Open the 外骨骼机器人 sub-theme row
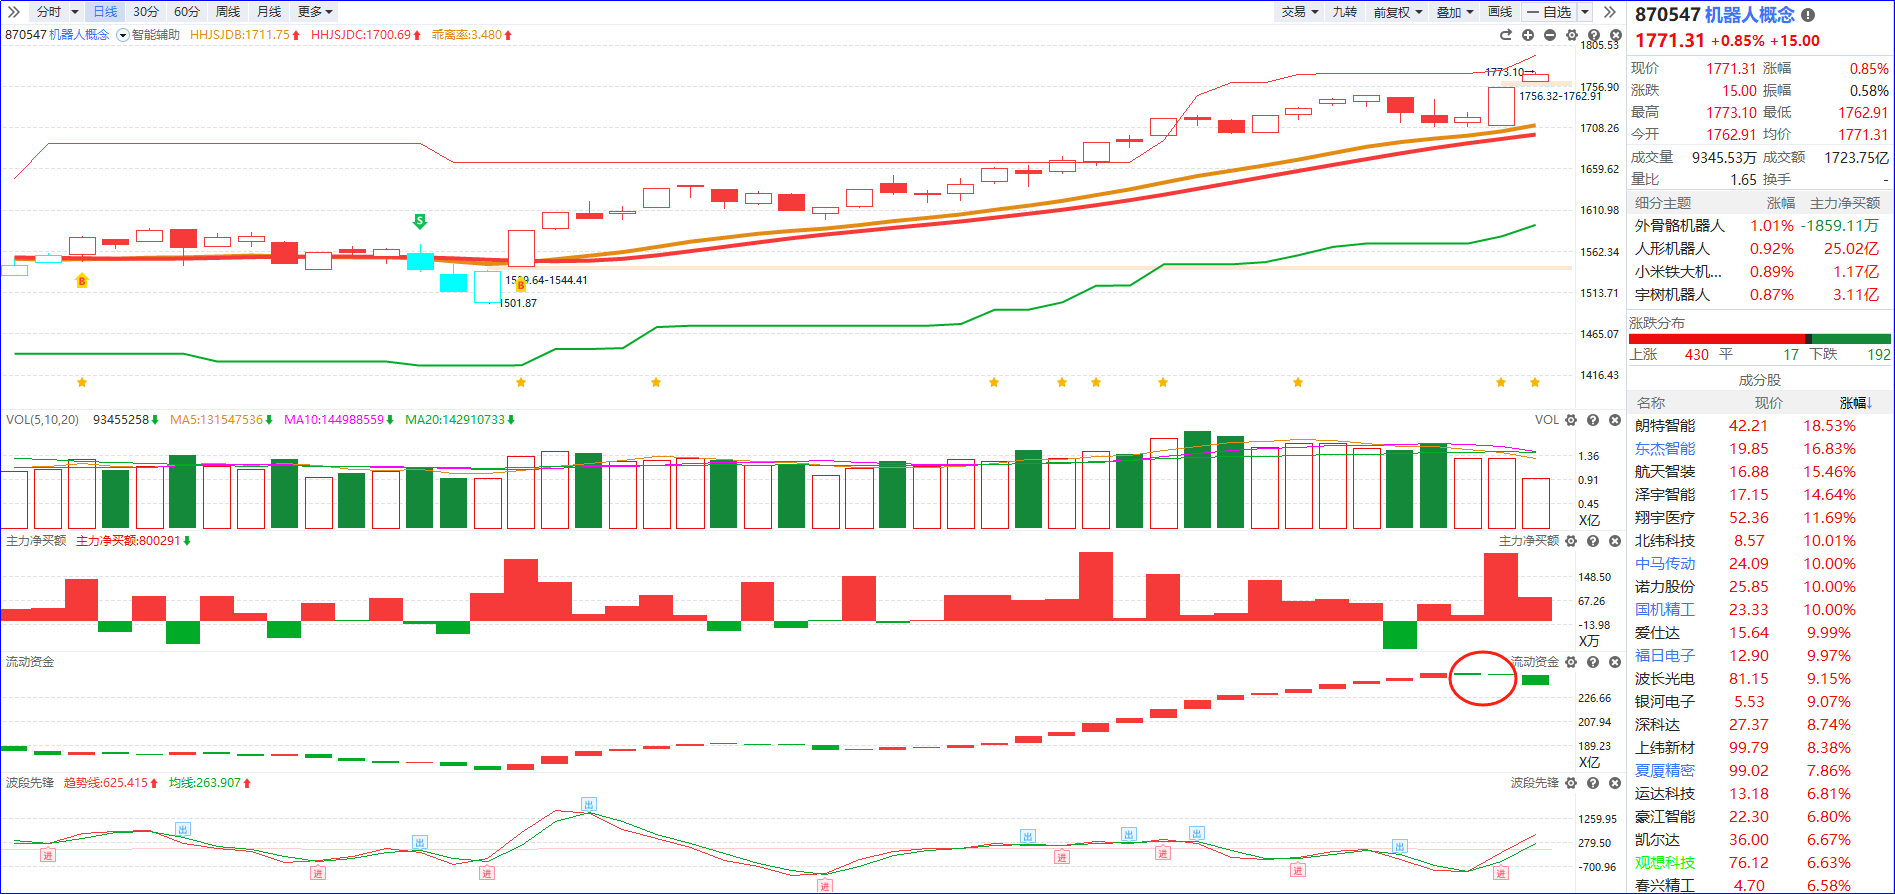This screenshot has width=1895, height=894. pyautogui.click(x=1760, y=226)
